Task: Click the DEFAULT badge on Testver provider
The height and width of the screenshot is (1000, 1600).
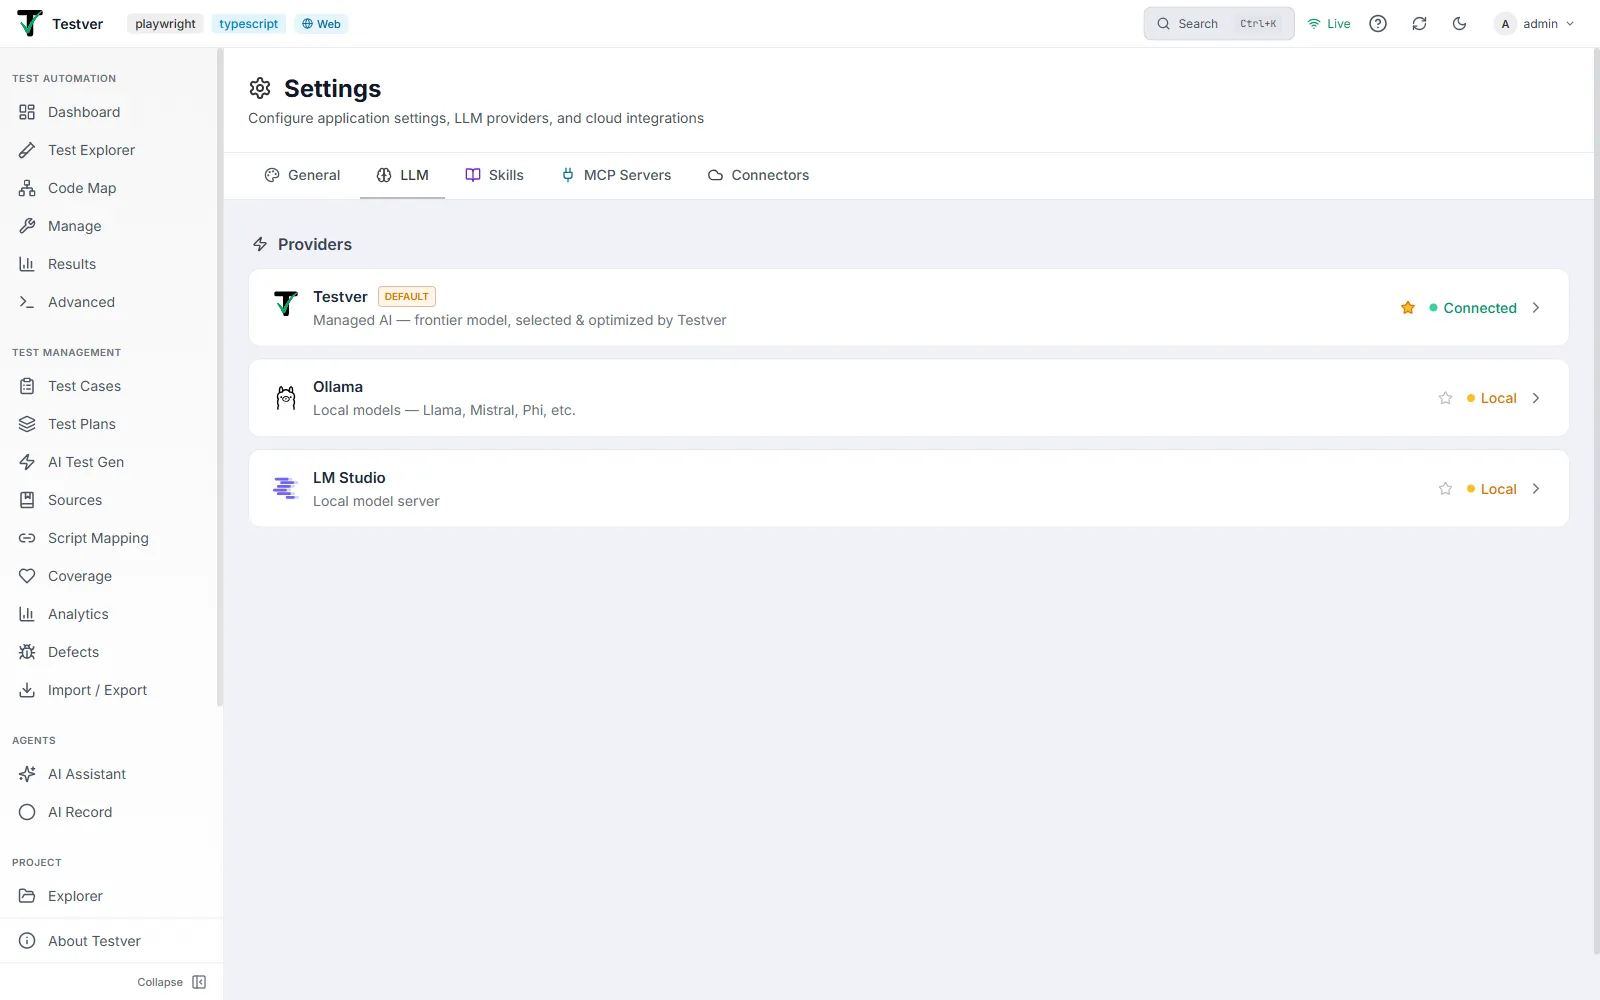Action: click(407, 297)
